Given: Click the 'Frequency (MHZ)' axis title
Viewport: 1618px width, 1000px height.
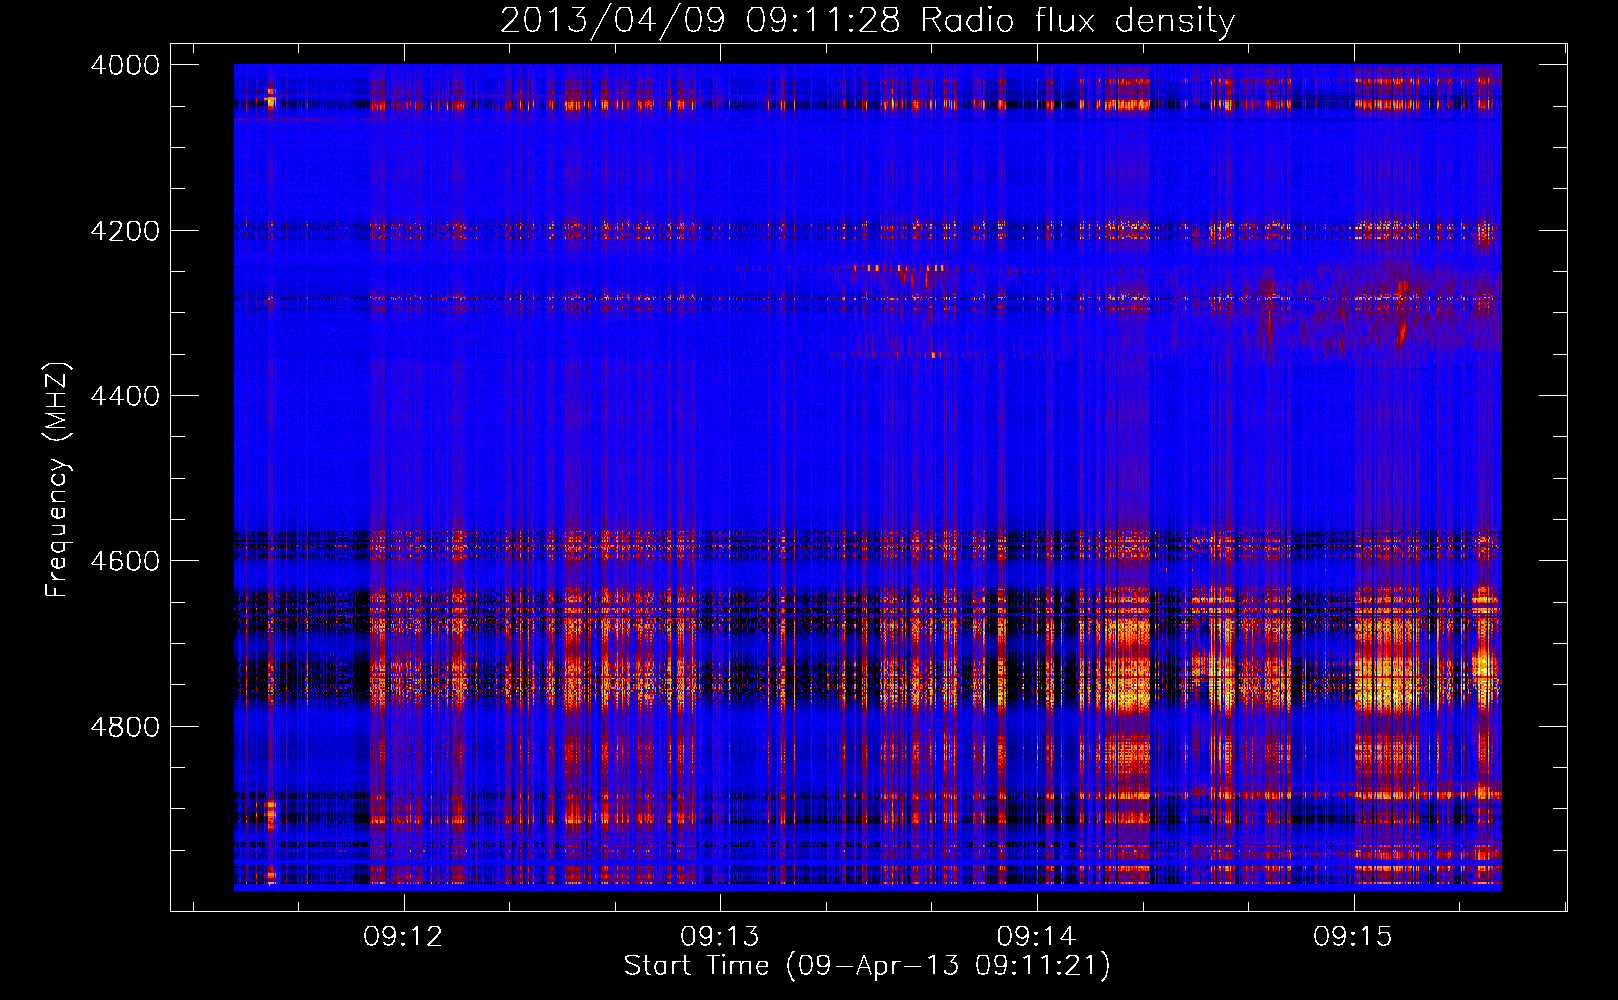Looking at the screenshot, I should 58,480.
